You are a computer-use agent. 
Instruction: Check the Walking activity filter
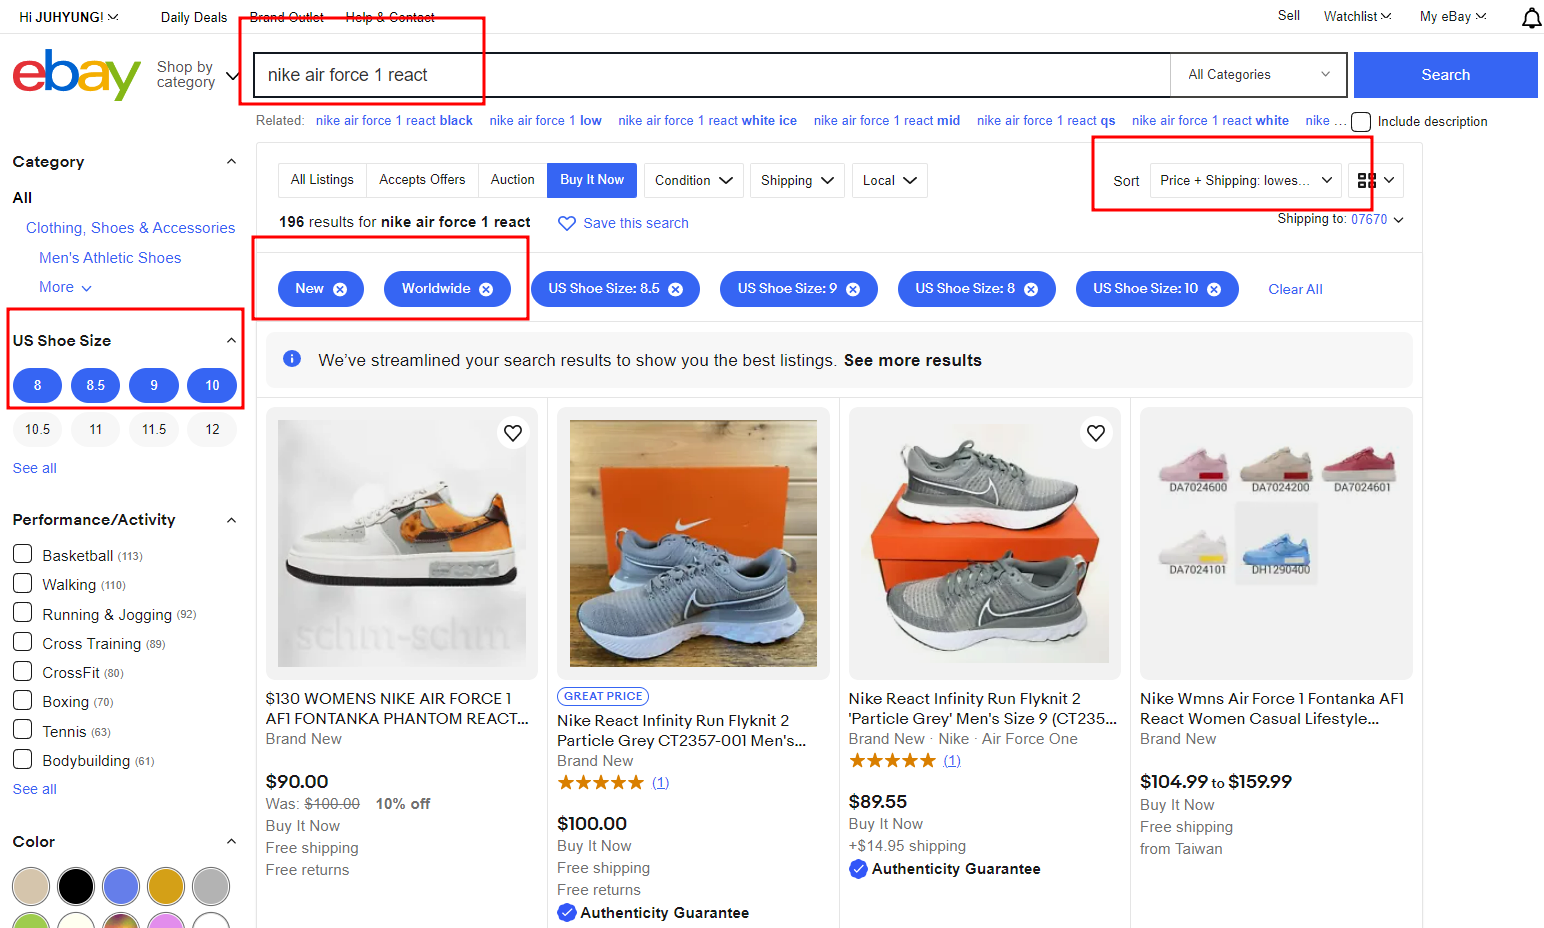coord(23,583)
